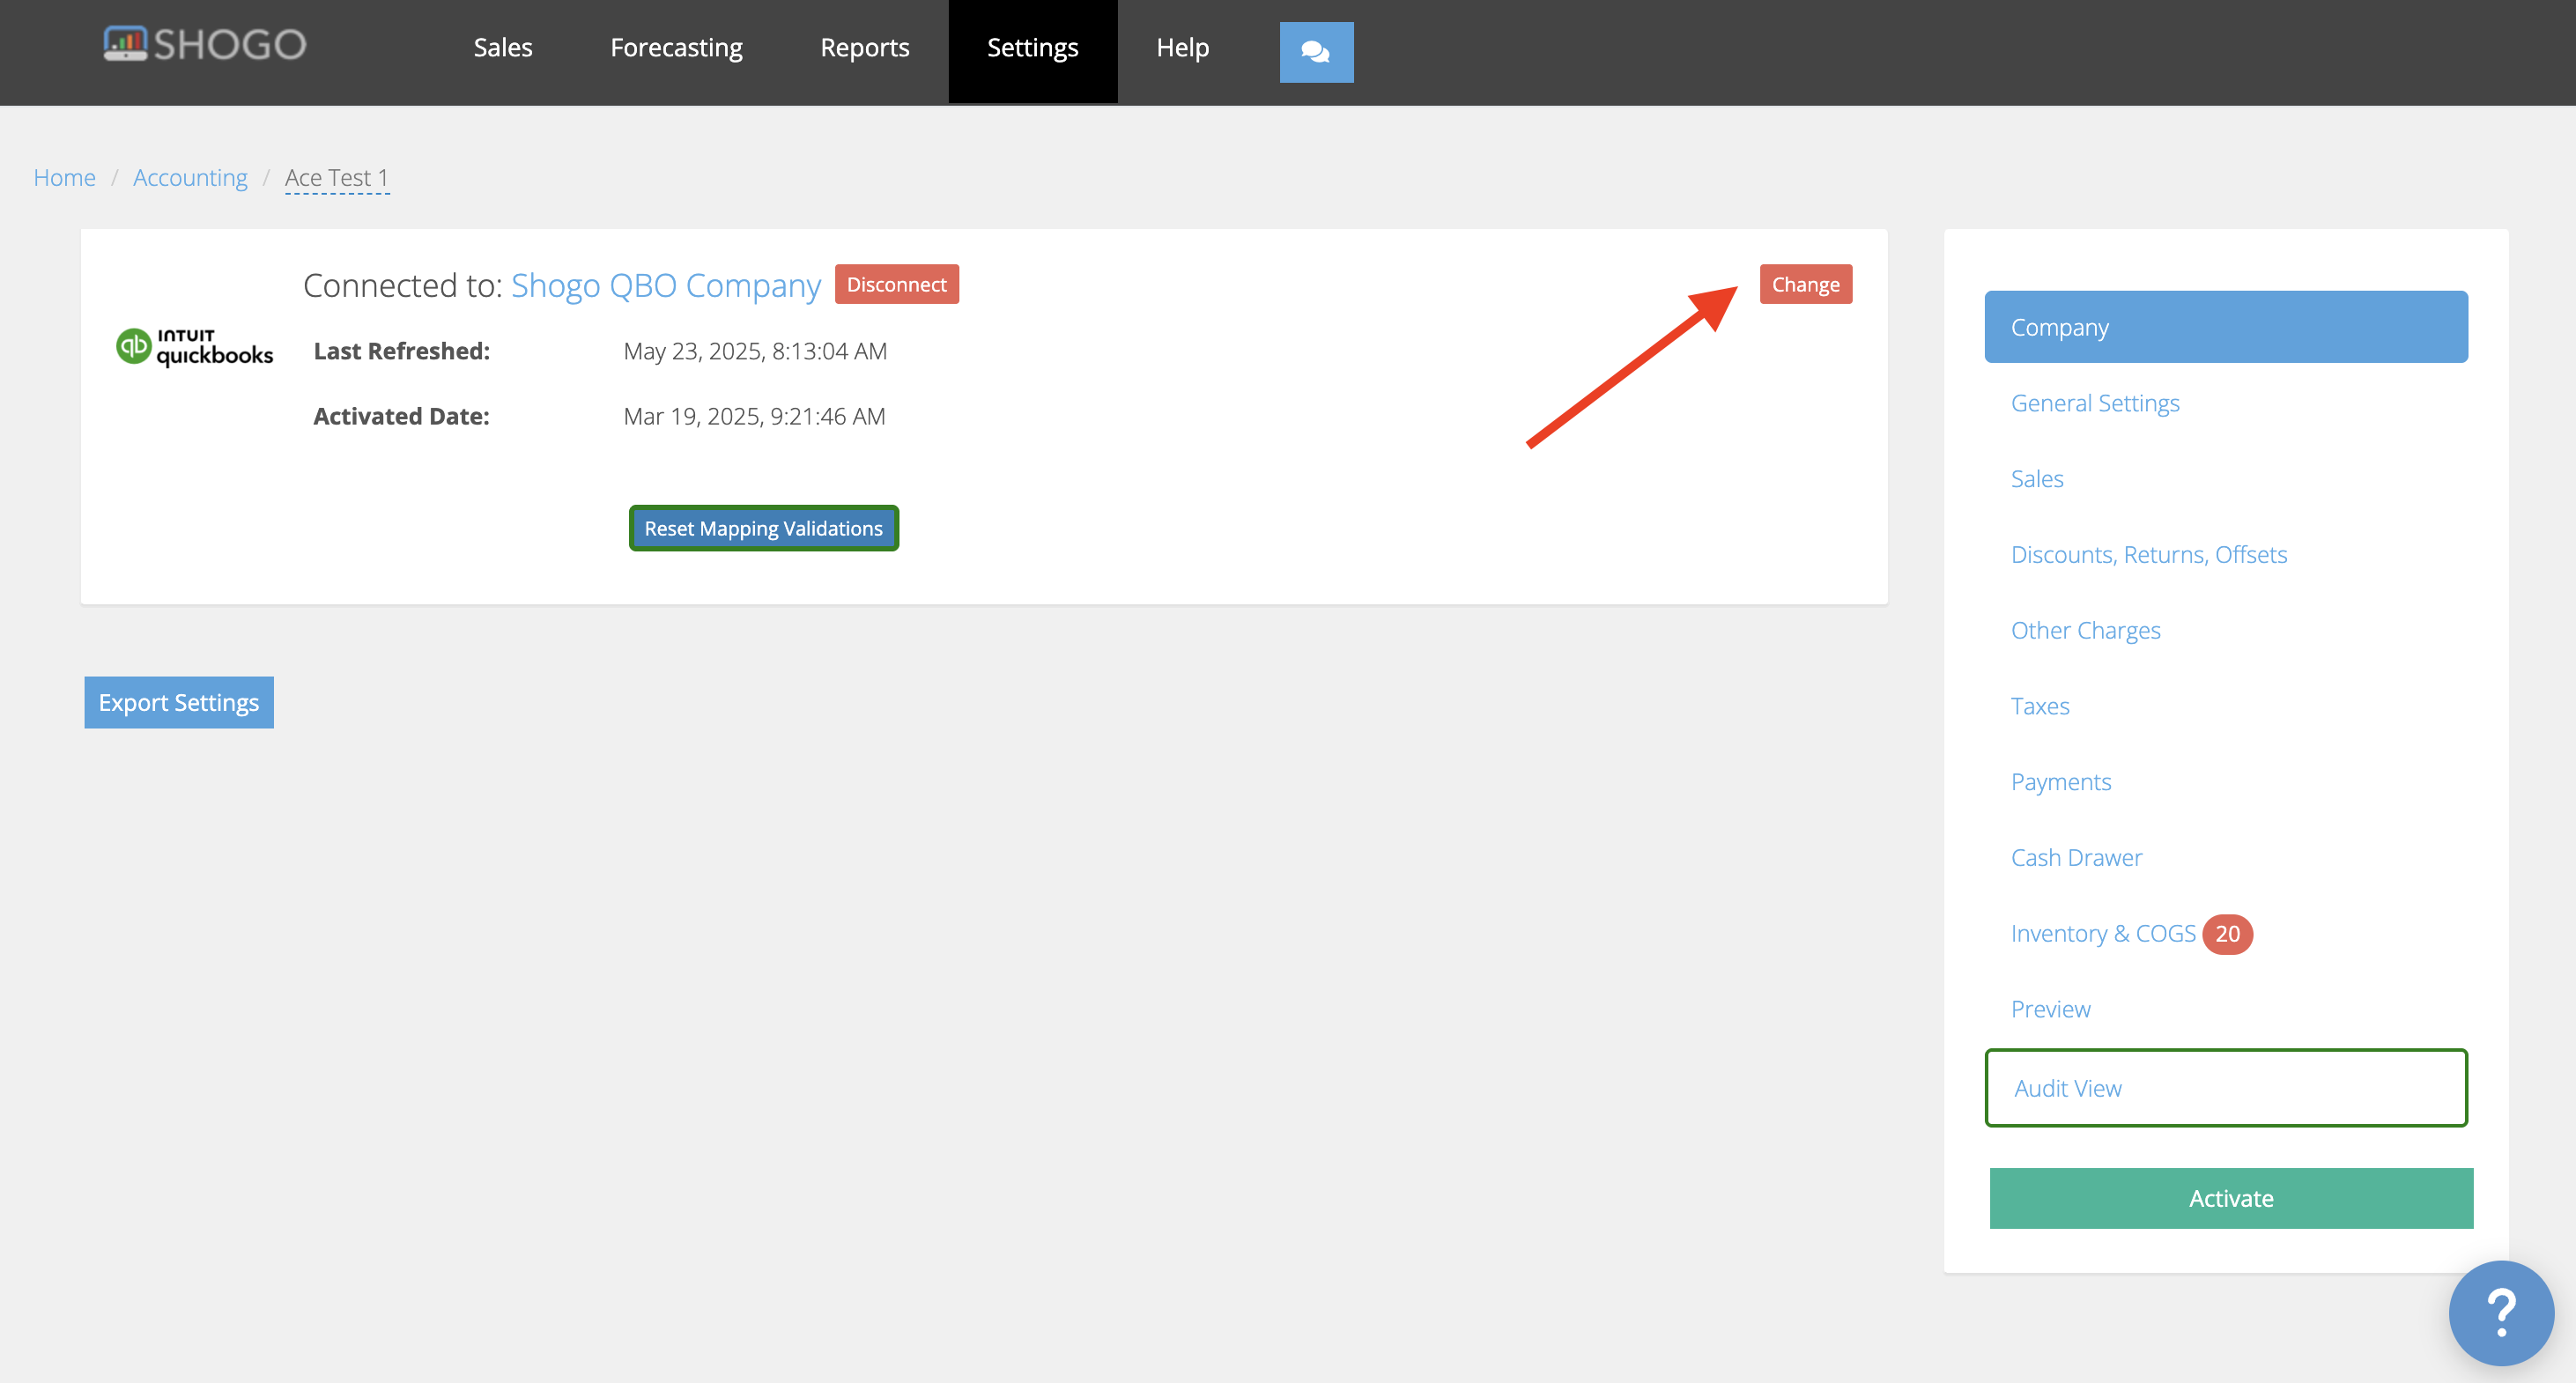The height and width of the screenshot is (1383, 2576).
Task: Open the chat messaging icon in the navbar
Action: [x=1316, y=51]
